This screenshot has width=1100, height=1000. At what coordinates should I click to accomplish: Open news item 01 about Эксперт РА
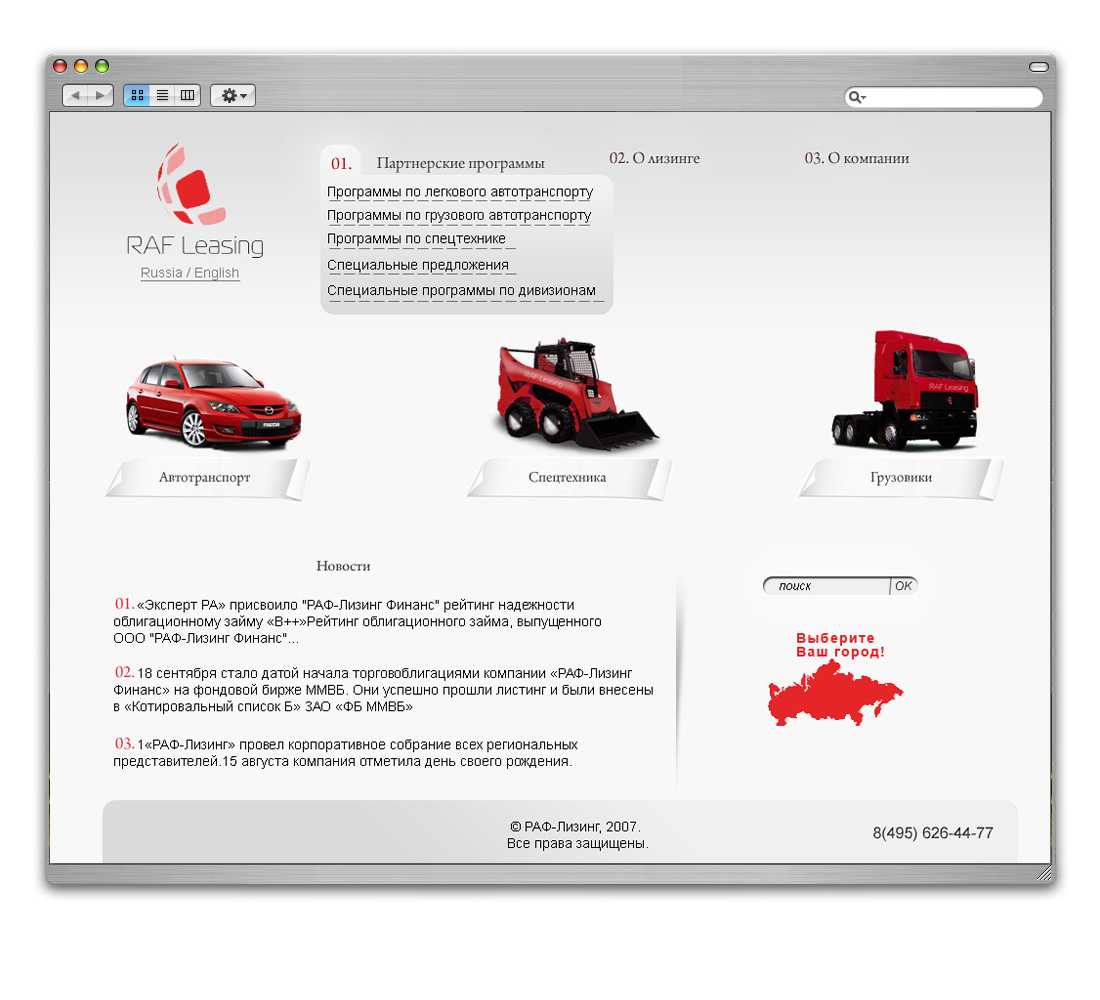tap(358, 621)
